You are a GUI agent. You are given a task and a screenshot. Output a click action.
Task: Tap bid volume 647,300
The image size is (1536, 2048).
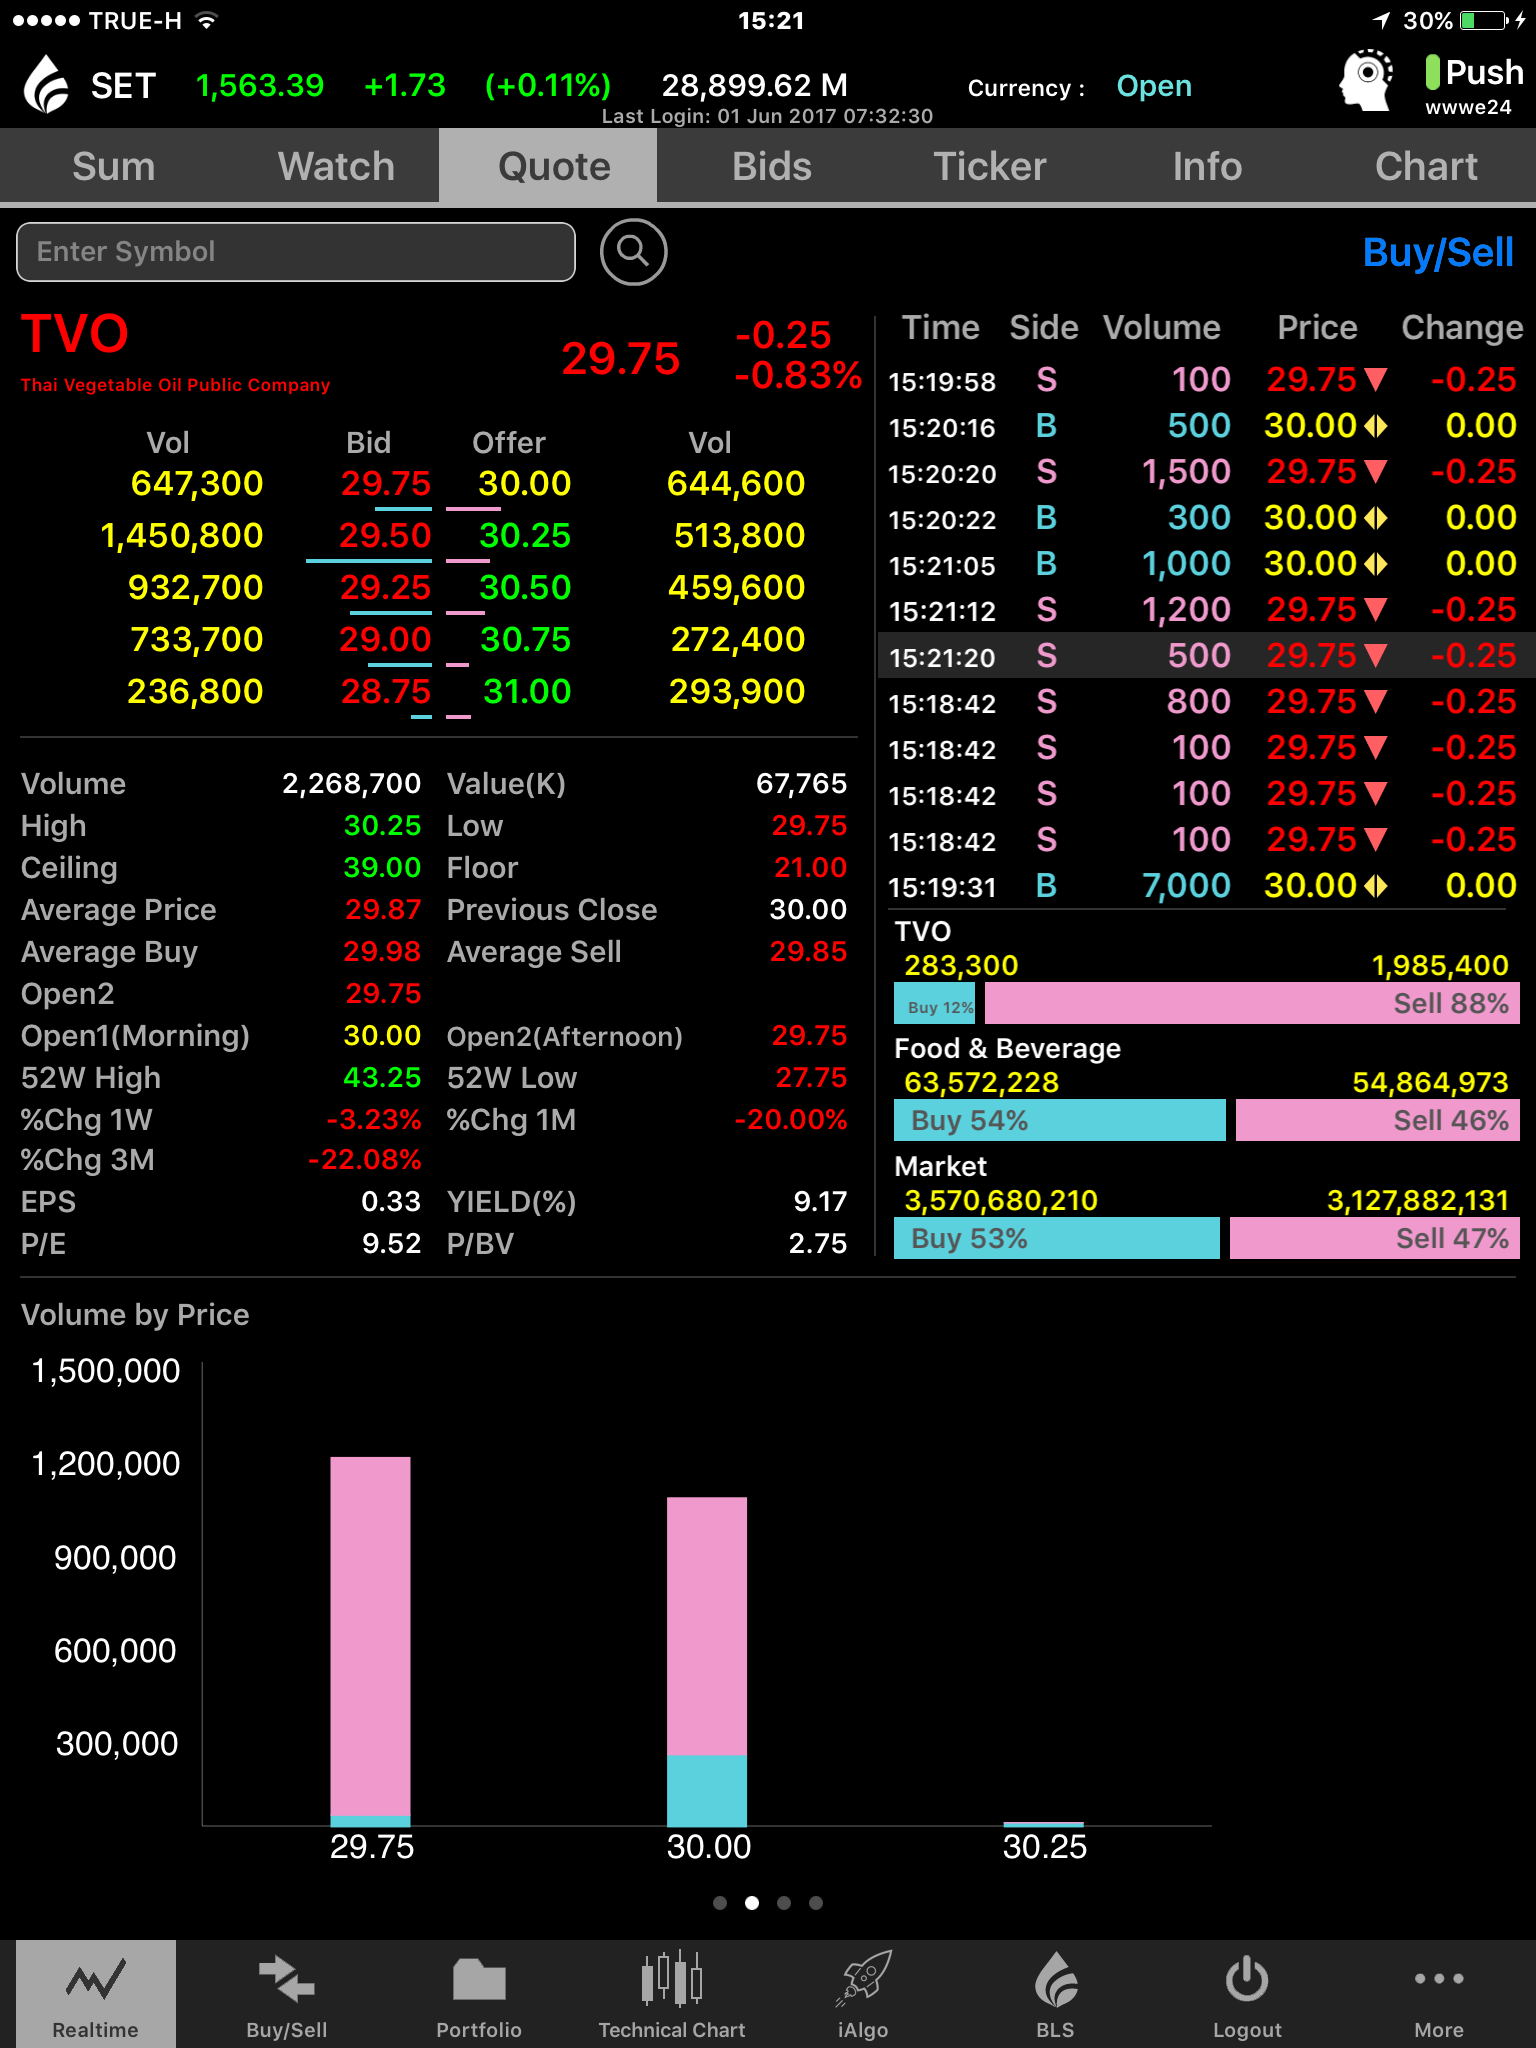point(197,484)
